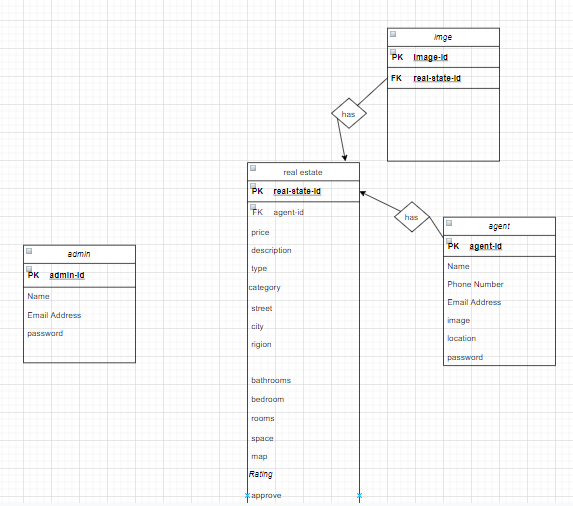This screenshot has height=506, width=573.
Task: Collapse the Imge table header toggle
Action: tap(393, 34)
